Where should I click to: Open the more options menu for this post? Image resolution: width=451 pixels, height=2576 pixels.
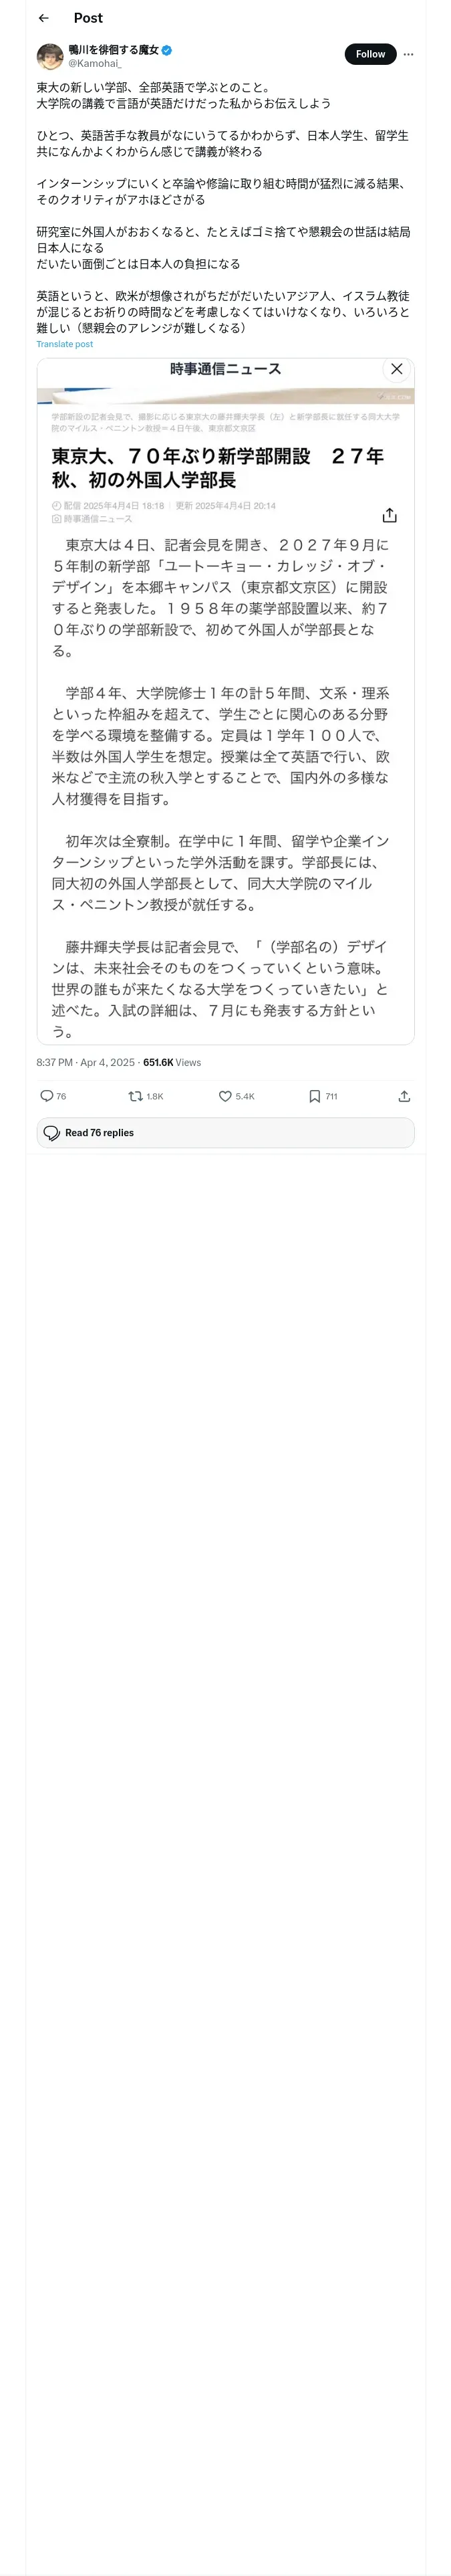(408, 54)
